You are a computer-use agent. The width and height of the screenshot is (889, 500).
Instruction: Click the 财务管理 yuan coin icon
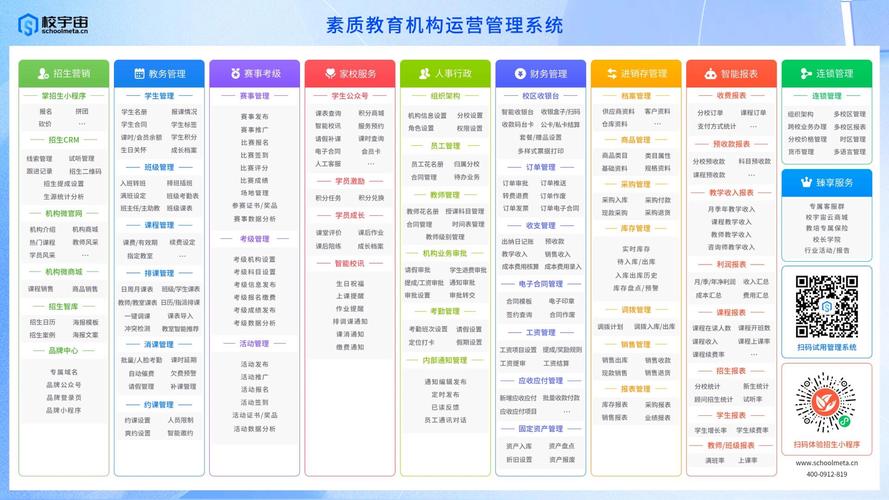(x=520, y=74)
